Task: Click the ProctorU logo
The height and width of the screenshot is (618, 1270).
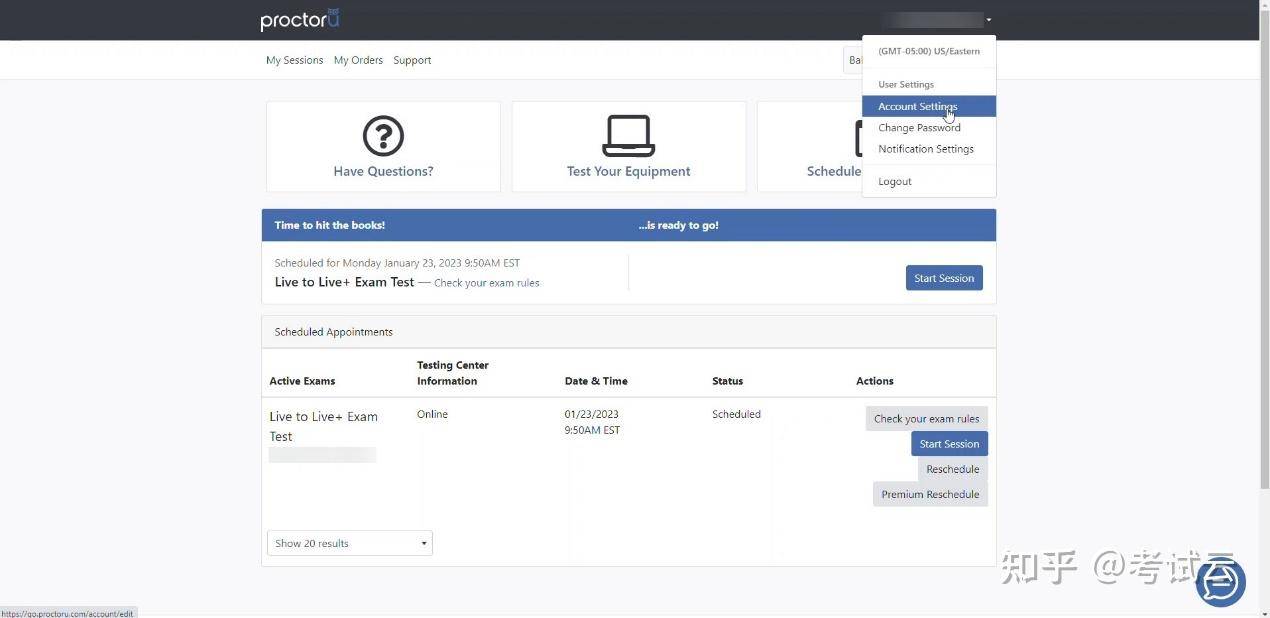Action: click(300, 20)
